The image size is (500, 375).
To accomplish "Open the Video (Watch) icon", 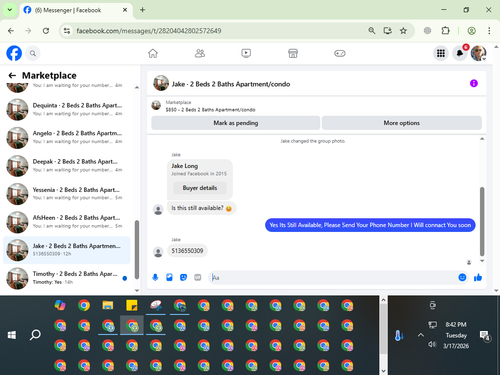I will tap(246, 53).
